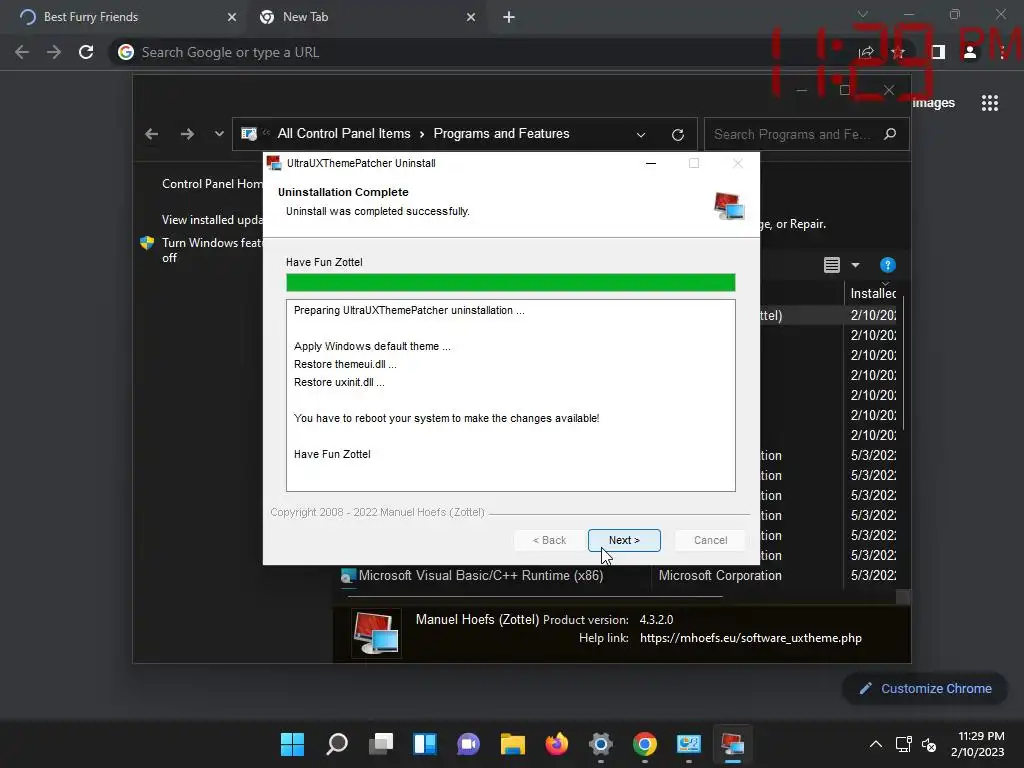
Task: Reload the page in Chrome
Action: coord(86,52)
